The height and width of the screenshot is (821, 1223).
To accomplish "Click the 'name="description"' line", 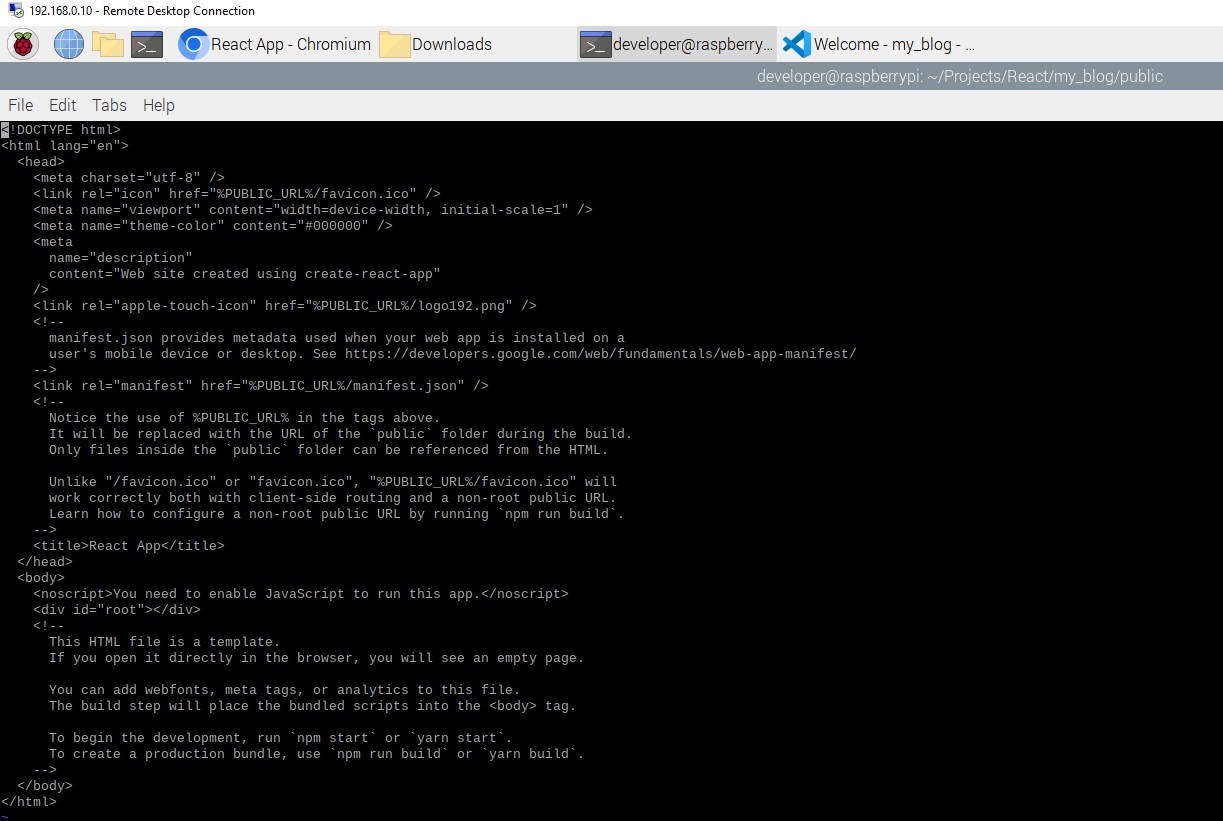I will (x=121, y=258).
